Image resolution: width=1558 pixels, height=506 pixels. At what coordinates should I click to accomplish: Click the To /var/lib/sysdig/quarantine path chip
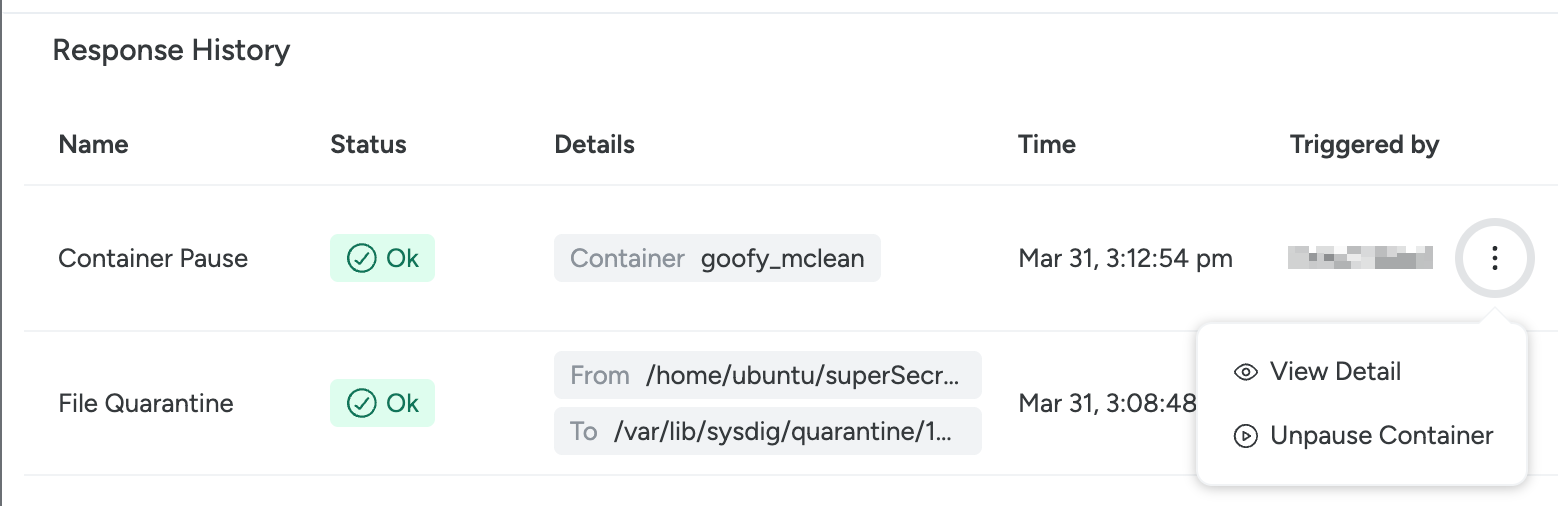[768, 431]
